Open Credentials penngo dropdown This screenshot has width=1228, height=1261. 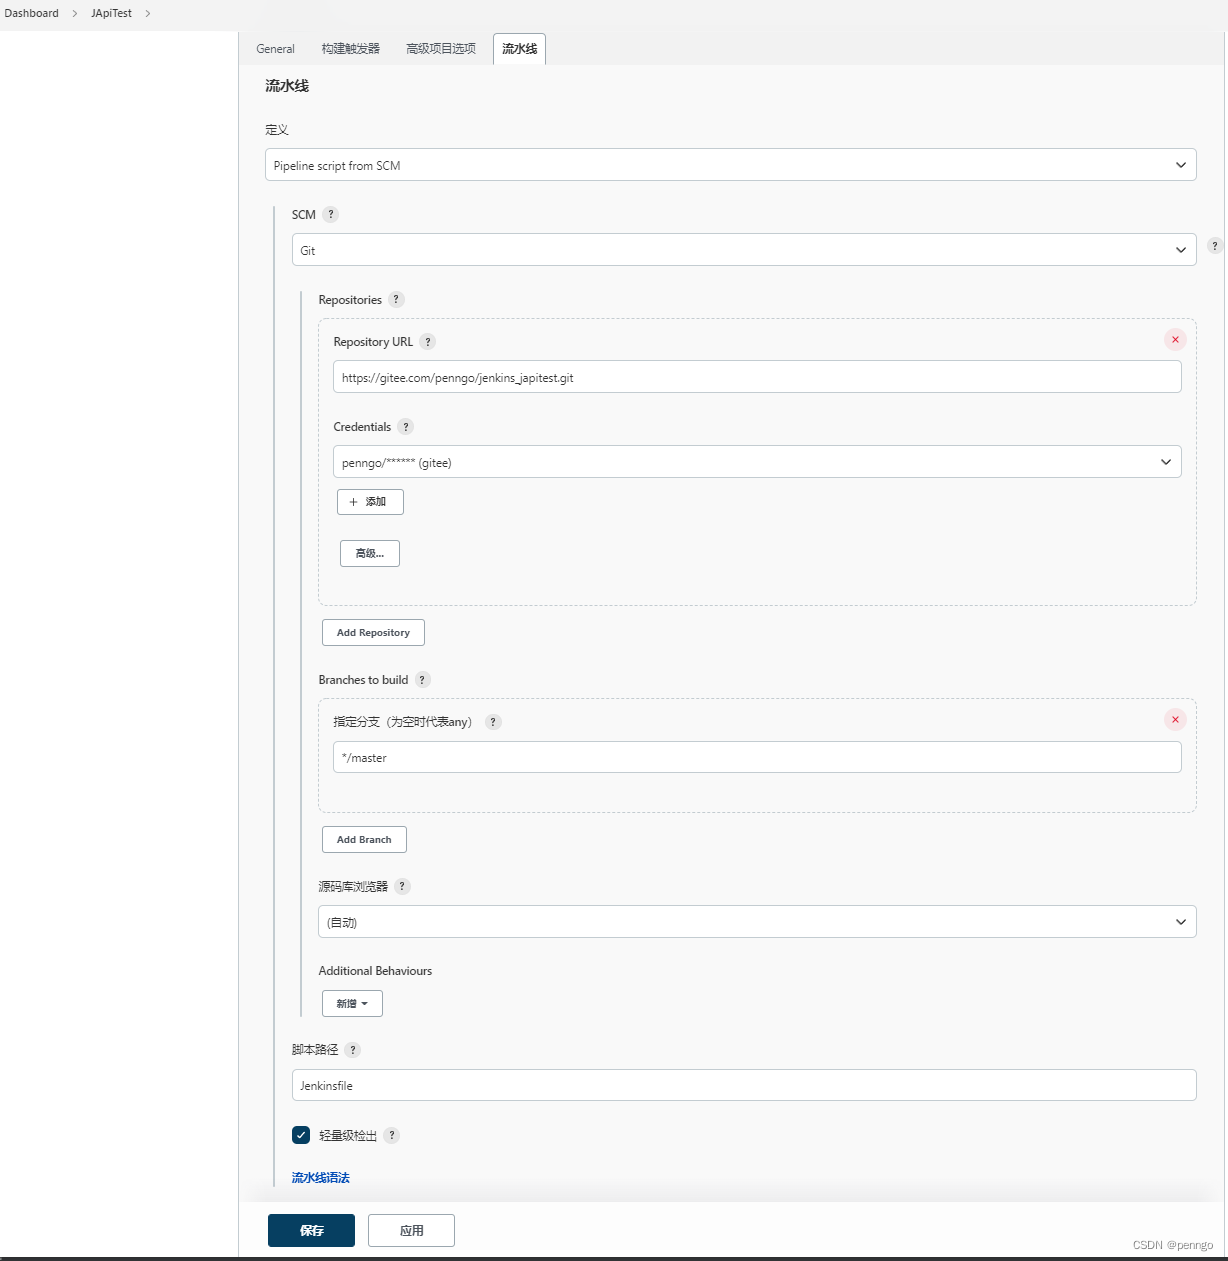tap(757, 462)
